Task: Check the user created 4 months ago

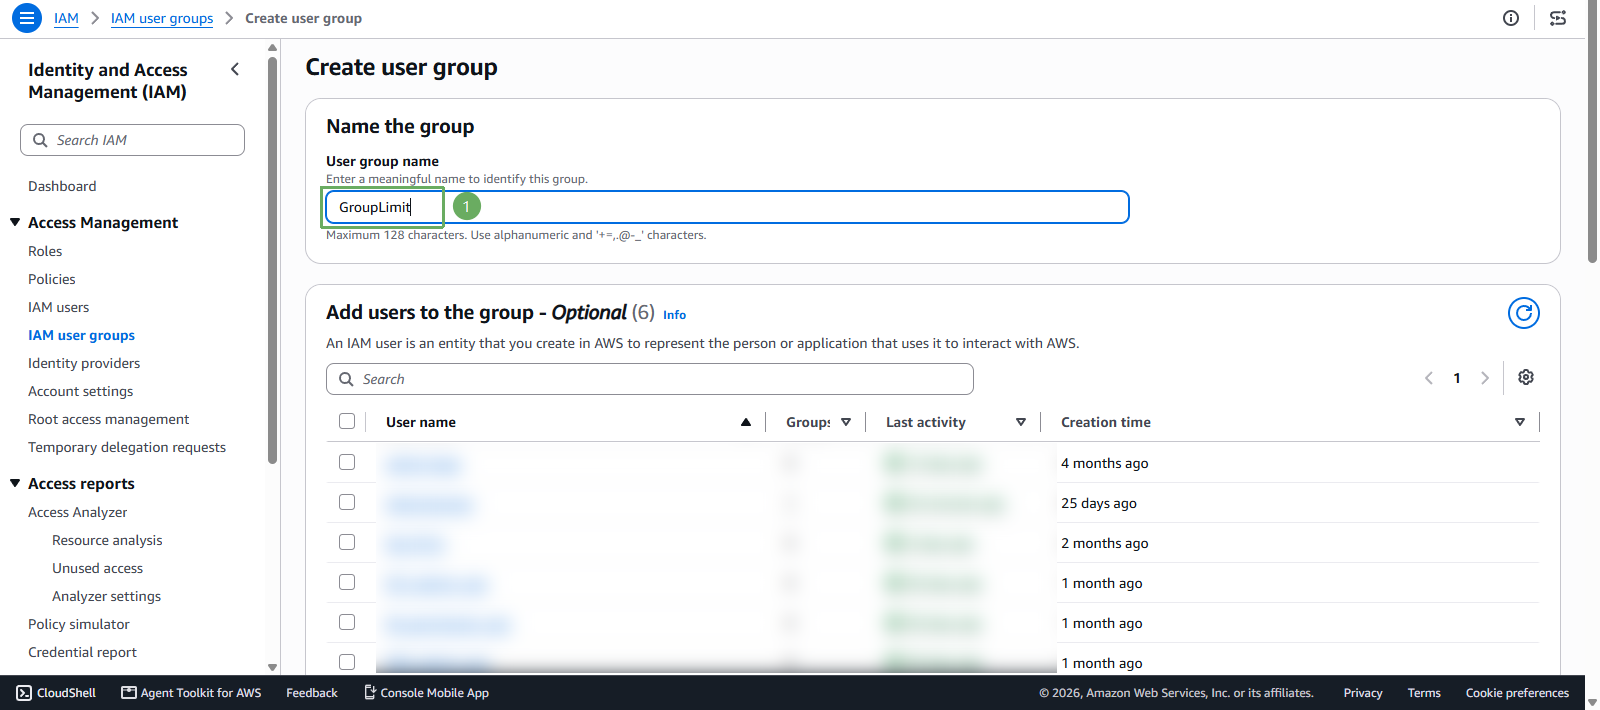Action: pos(347,462)
